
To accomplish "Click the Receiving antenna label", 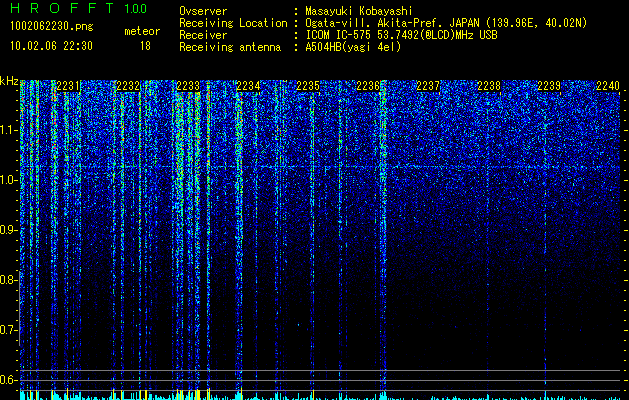I will point(230,47).
